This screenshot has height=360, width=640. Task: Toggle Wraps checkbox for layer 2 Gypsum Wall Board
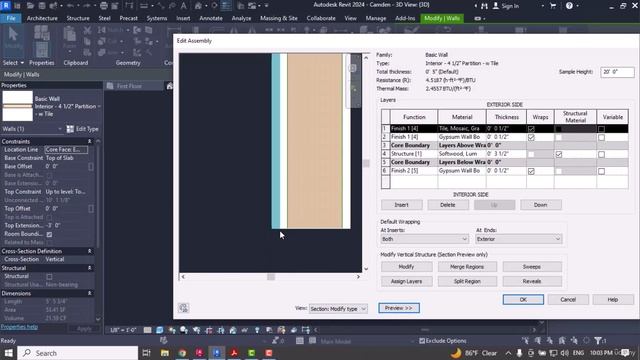(531, 138)
